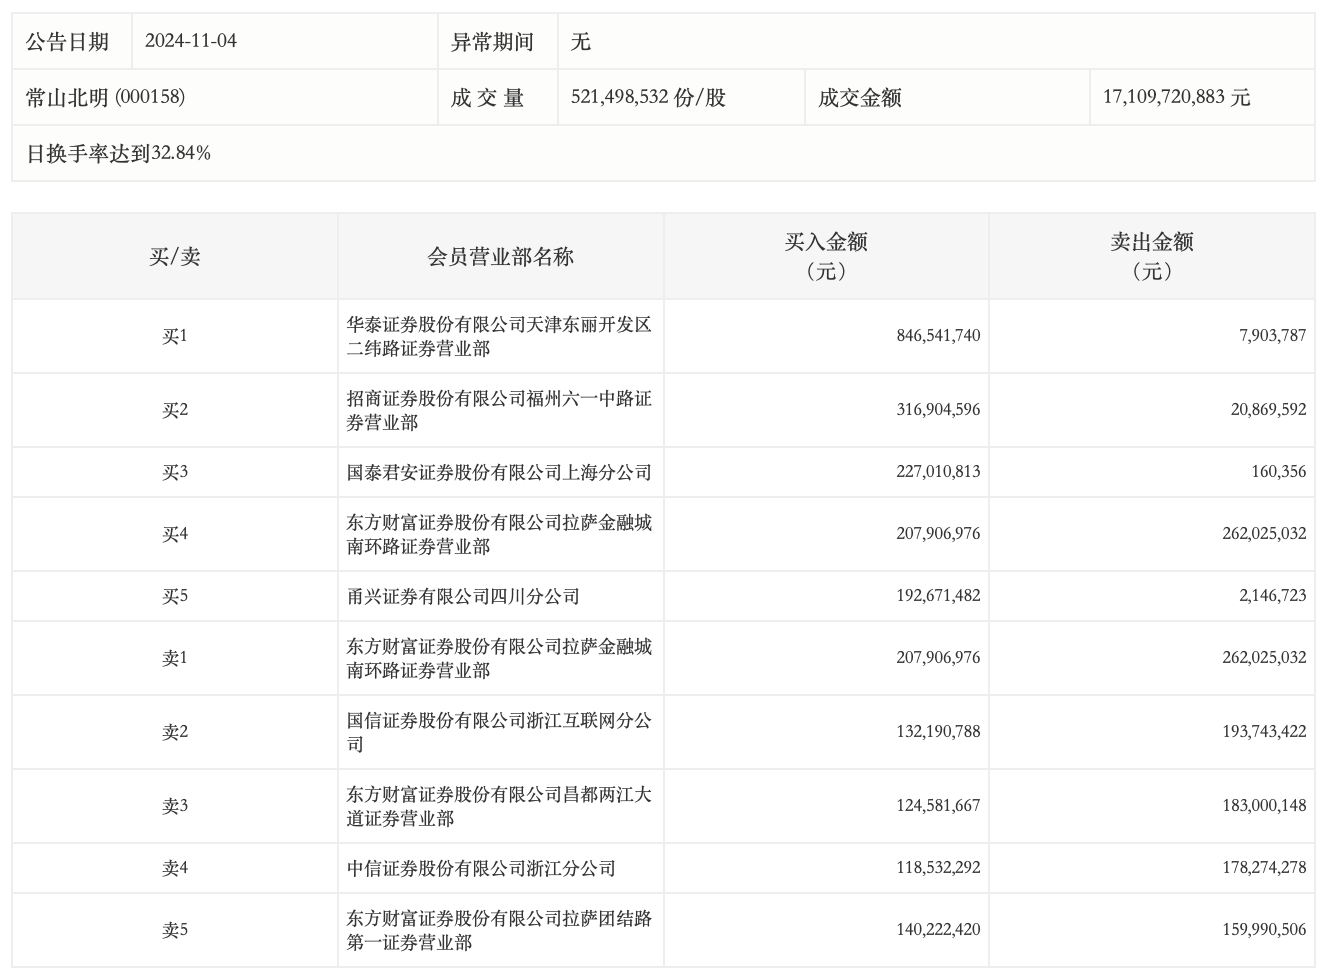Image resolution: width=1322 pixels, height=980 pixels.
Task: Select the sell amount 193,743,422 cell
Action: pos(1263,732)
